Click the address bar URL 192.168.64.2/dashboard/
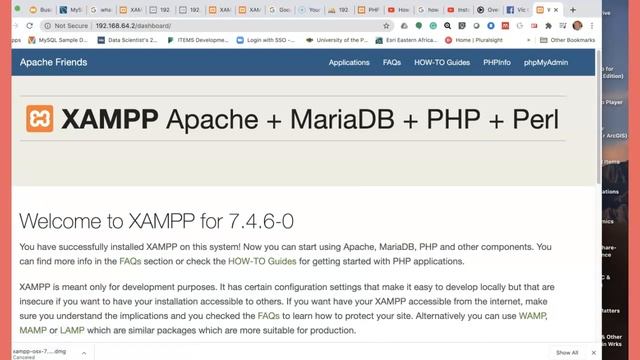The image size is (640, 360). pos(133,26)
